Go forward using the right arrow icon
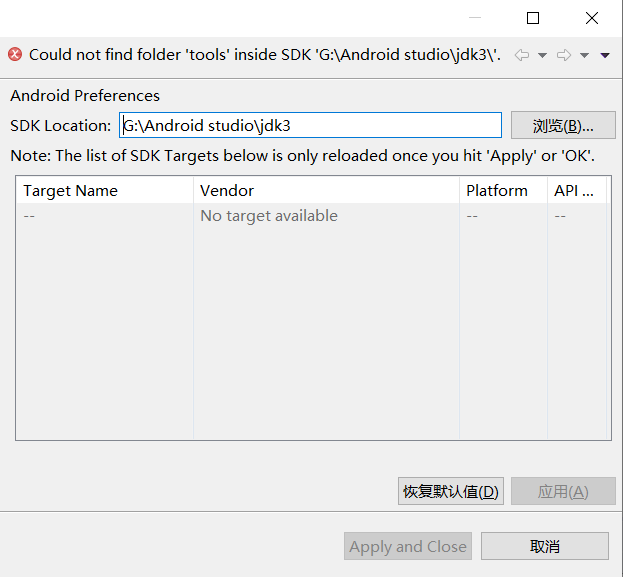623x577 pixels. click(x=564, y=55)
